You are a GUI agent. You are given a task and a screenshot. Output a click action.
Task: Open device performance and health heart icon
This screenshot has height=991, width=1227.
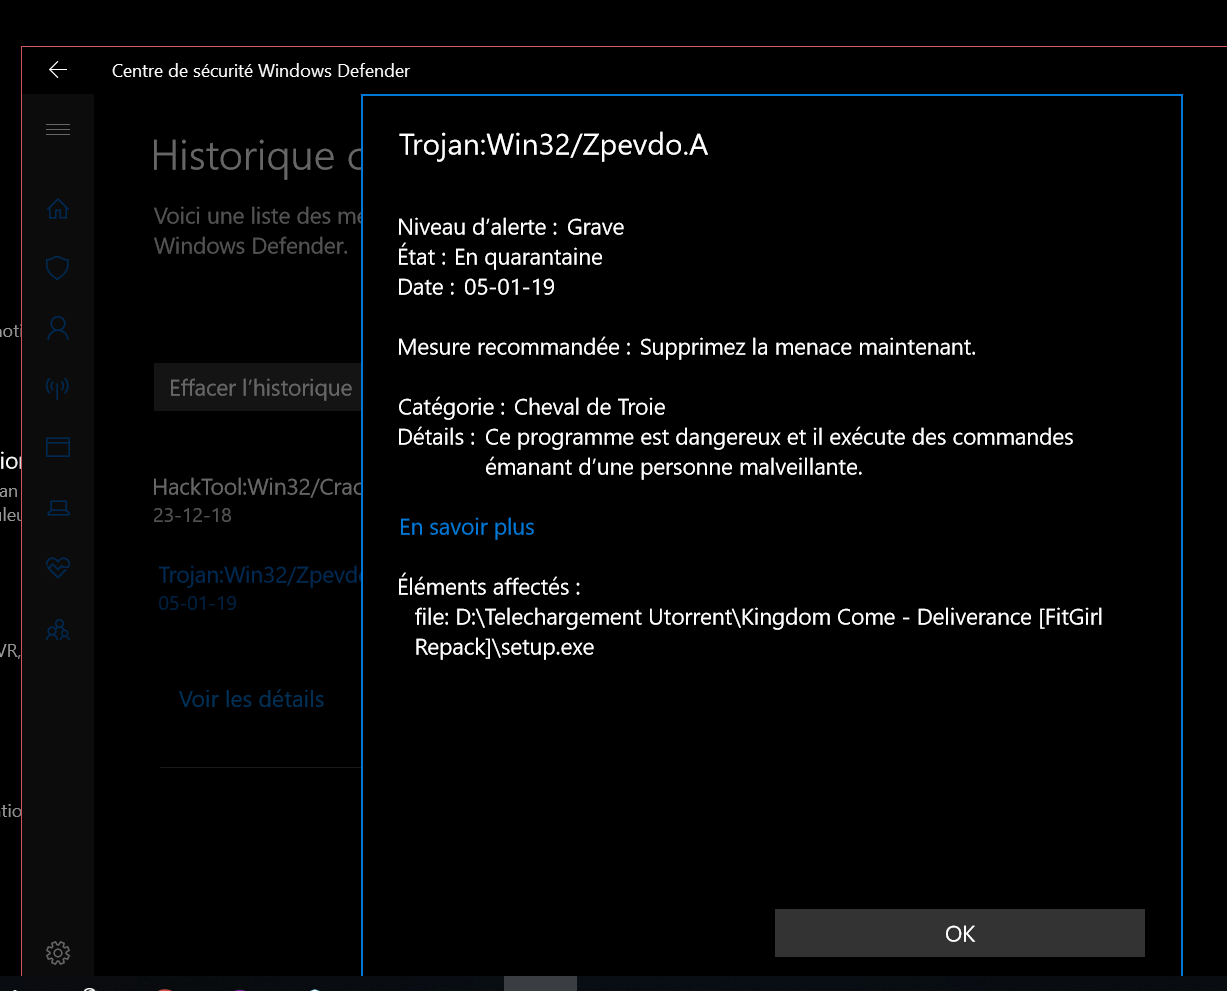click(x=58, y=568)
